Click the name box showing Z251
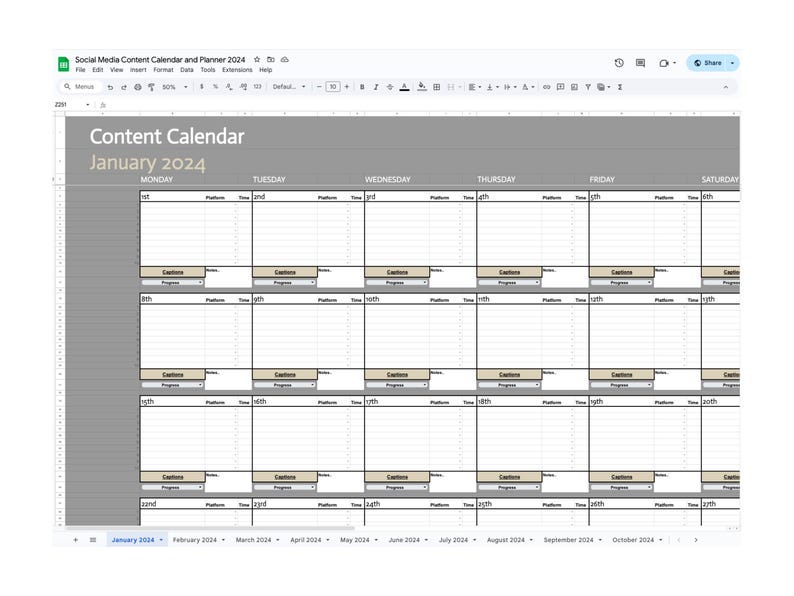794x596 pixels. tap(72, 104)
